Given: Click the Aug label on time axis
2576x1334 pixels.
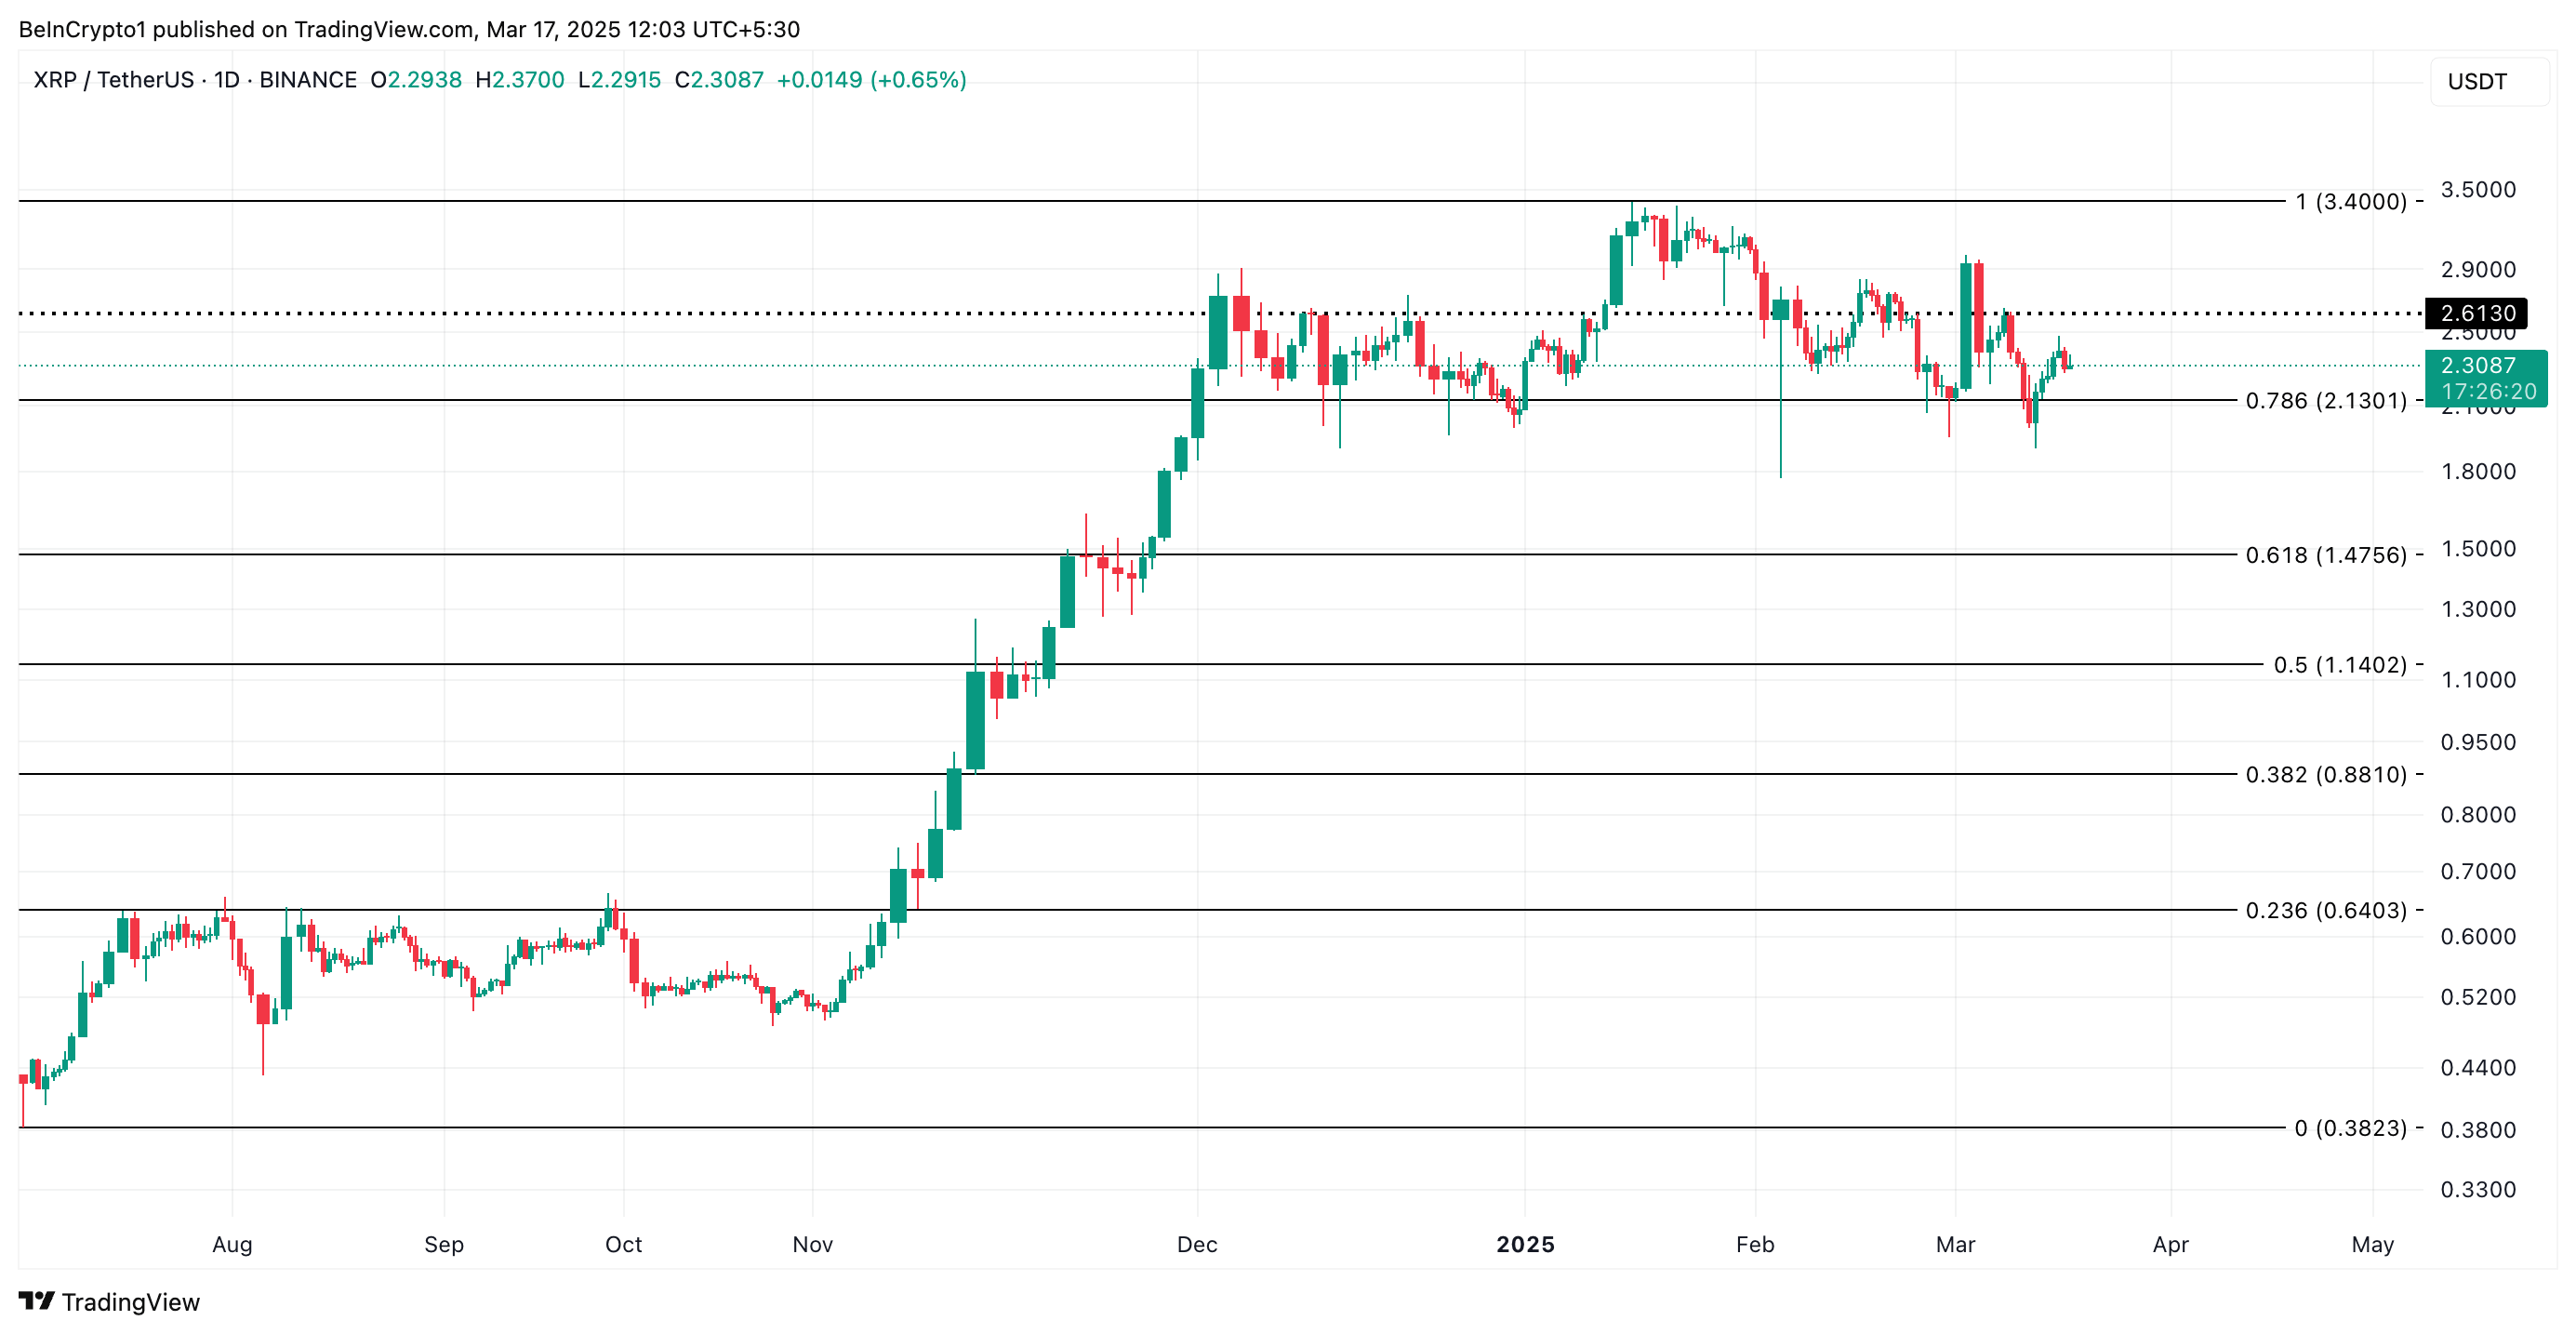Looking at the screenshot, I should [x=232, y=1245].
